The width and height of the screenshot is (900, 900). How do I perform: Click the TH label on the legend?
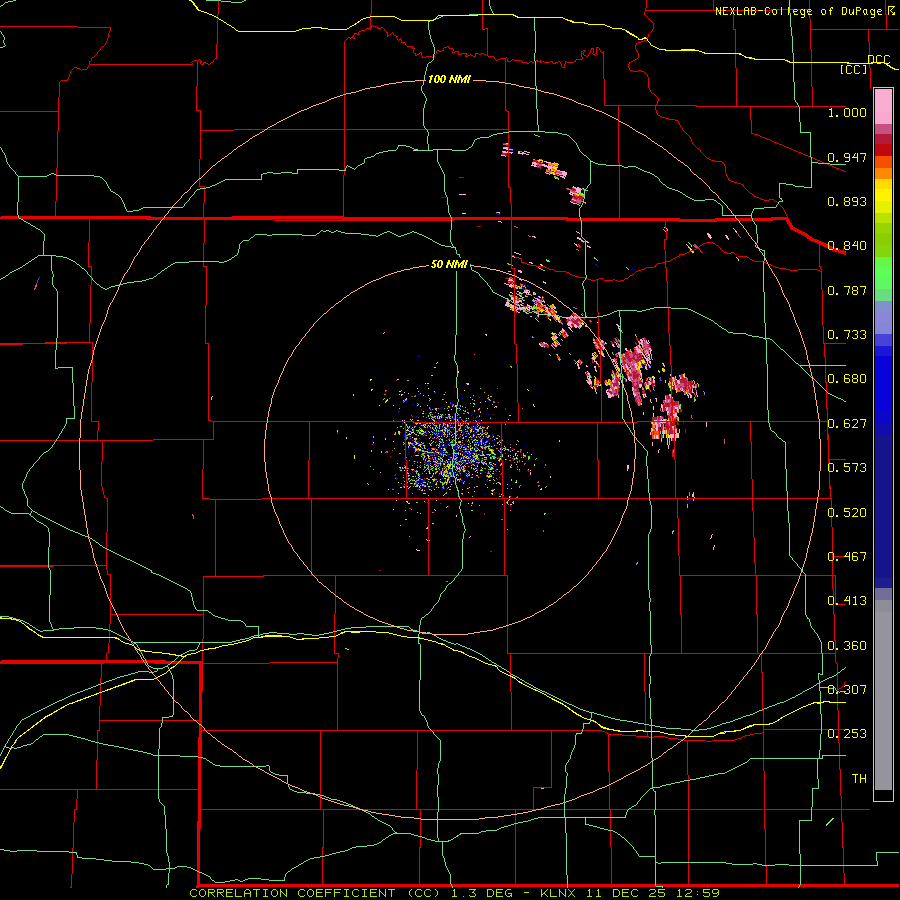click(x=859, y=779)
